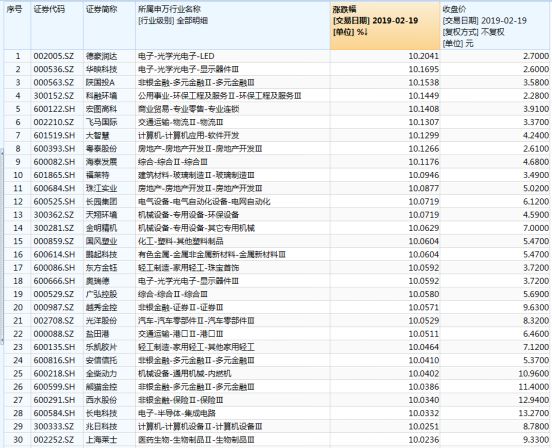
Task: Select stock code 600135.SH
Action: click(x=55, y=347)
